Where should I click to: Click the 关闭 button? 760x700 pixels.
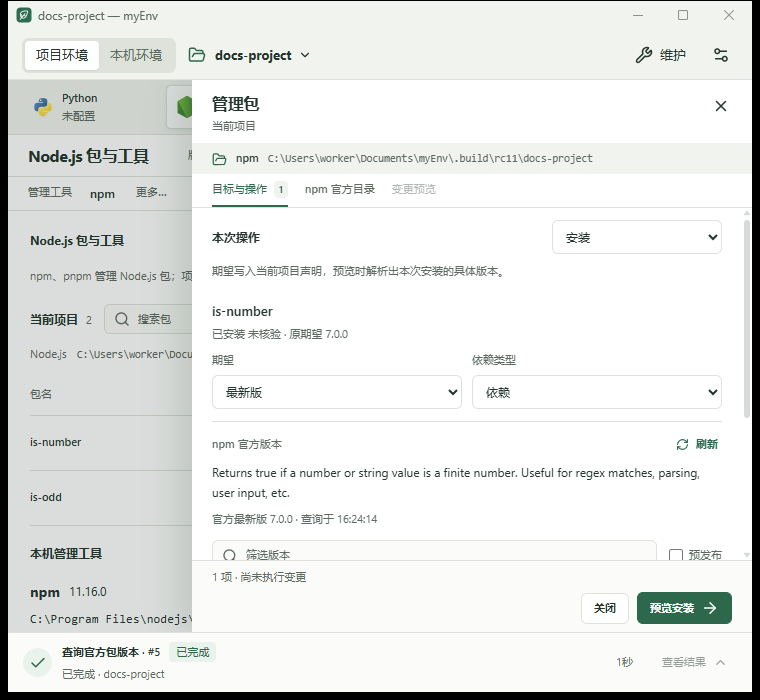tap(605, 608)
